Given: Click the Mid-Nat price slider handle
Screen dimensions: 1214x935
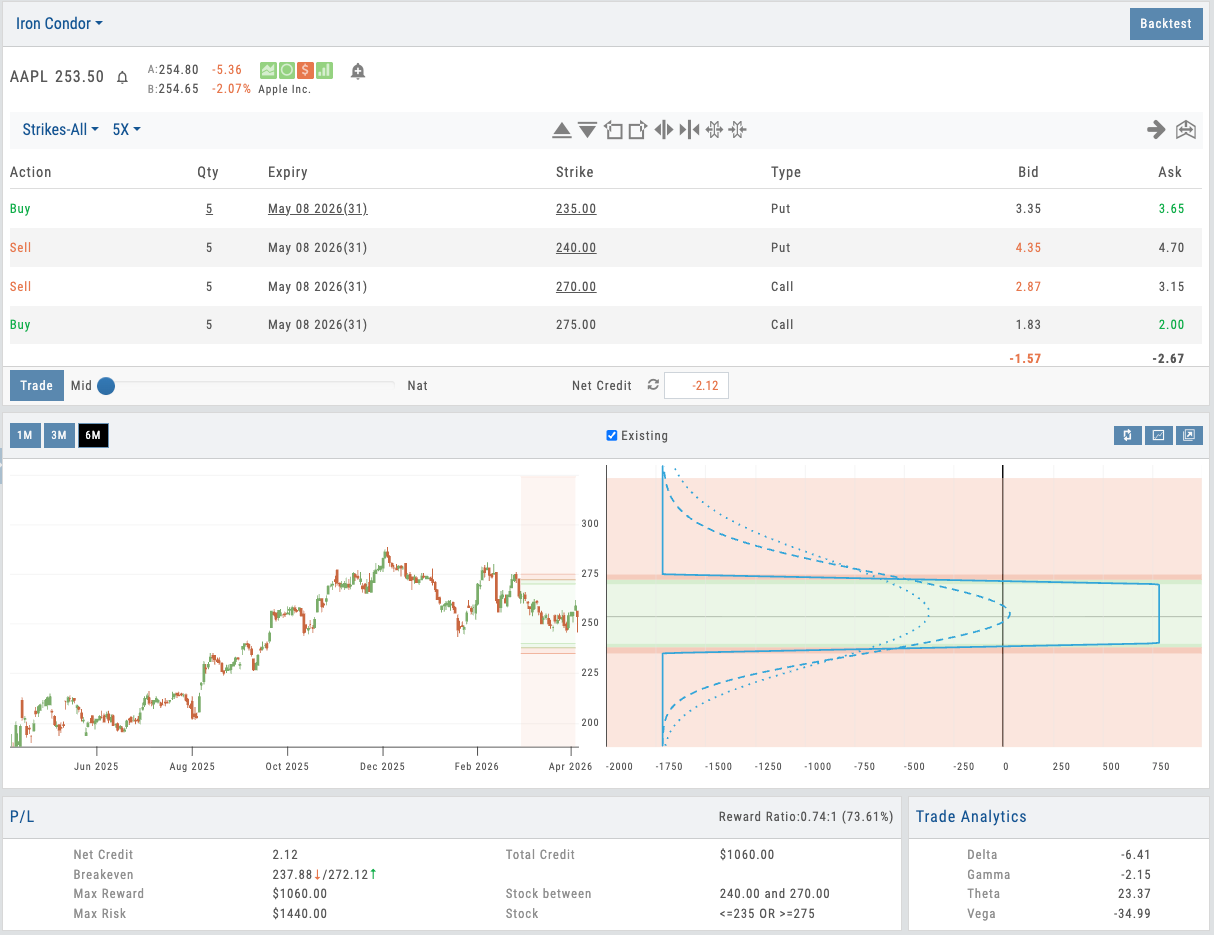Looking at the screenshot, I should (x=106, y=386).
